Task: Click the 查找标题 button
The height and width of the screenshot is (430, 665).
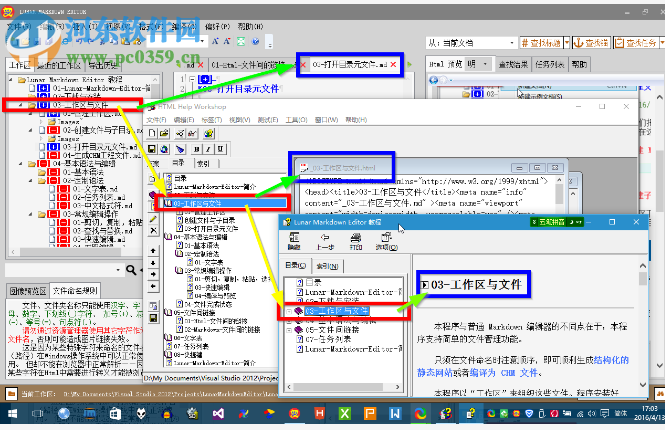Action: click(542, 43)
